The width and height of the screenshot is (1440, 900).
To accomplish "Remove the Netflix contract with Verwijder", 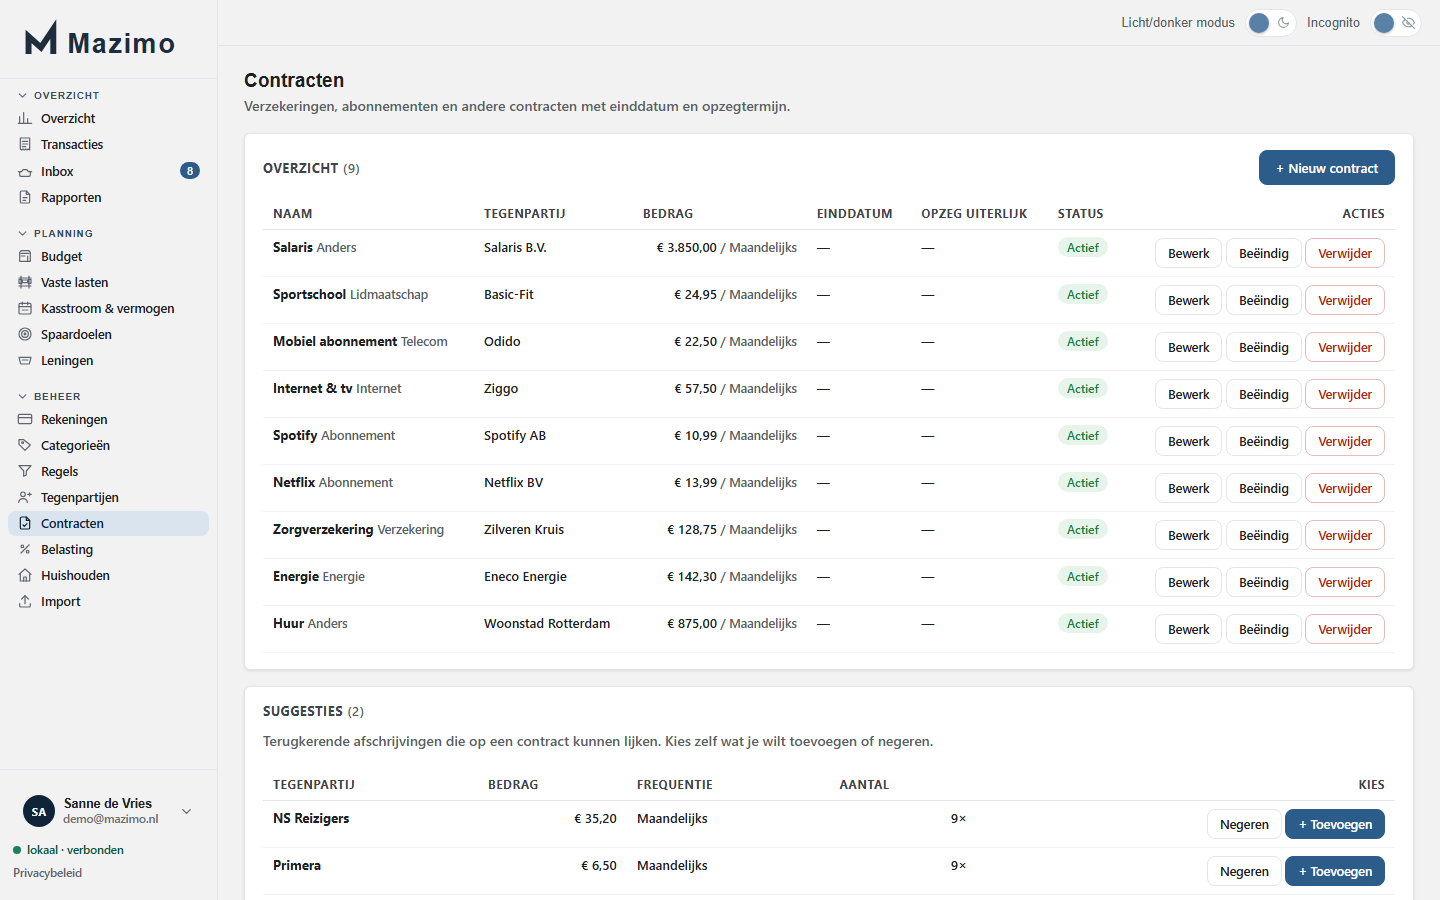I will pos(1344,488).
